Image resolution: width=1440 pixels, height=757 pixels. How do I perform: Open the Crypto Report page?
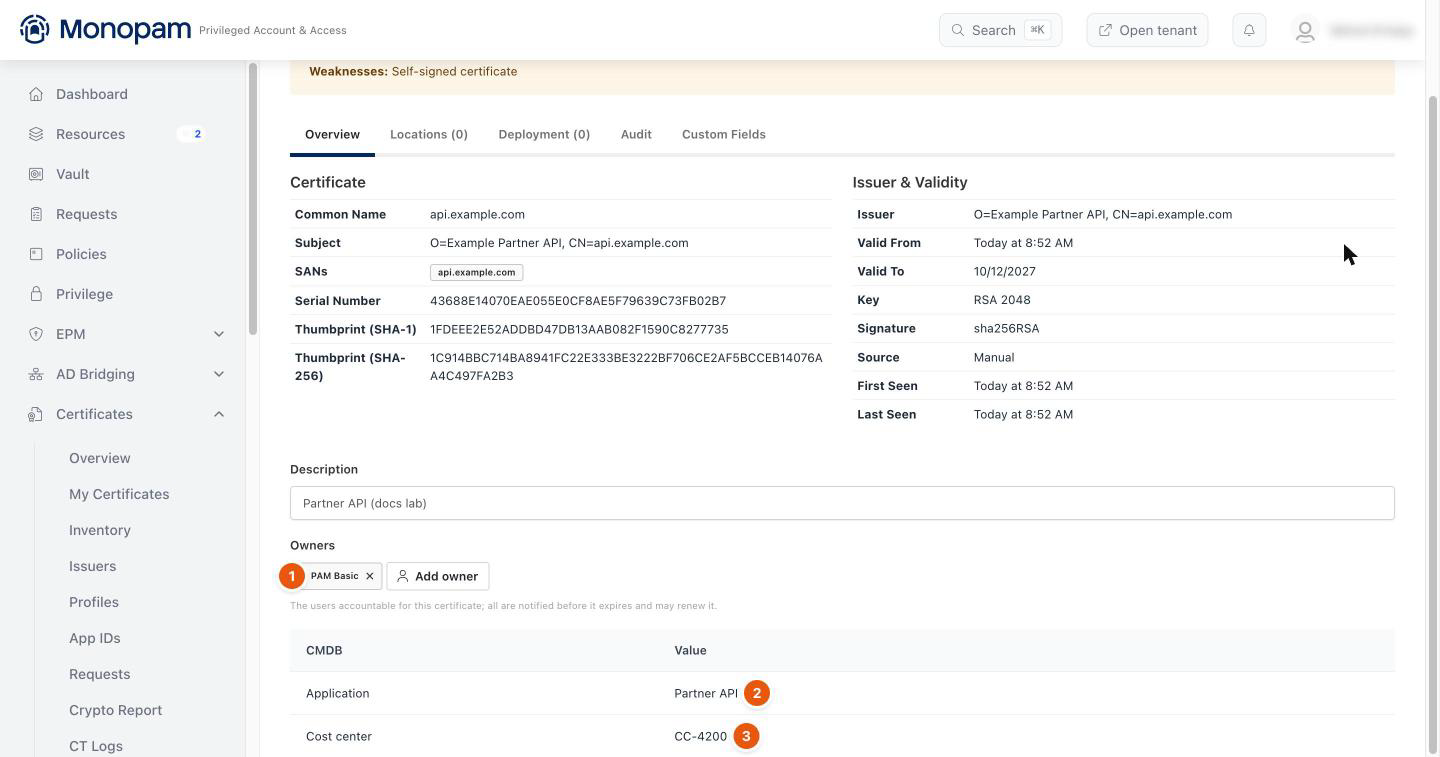click(x=116, y=710)
